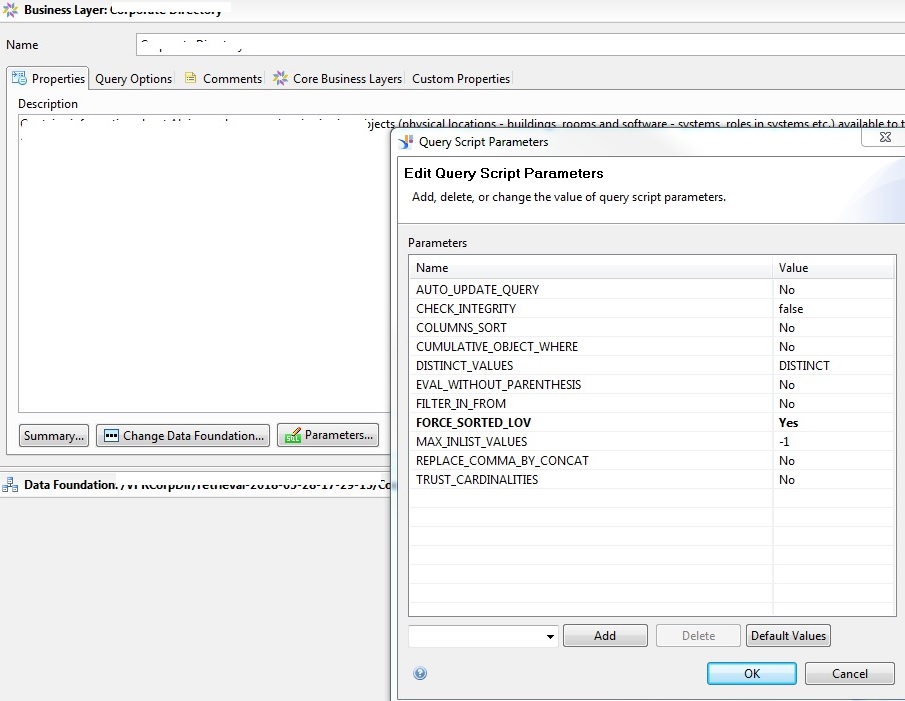The width and height of the screenshot is (905, 701).
Task: Select the TRUST_CARDINALITIES parameter
Action: point(652,480)
